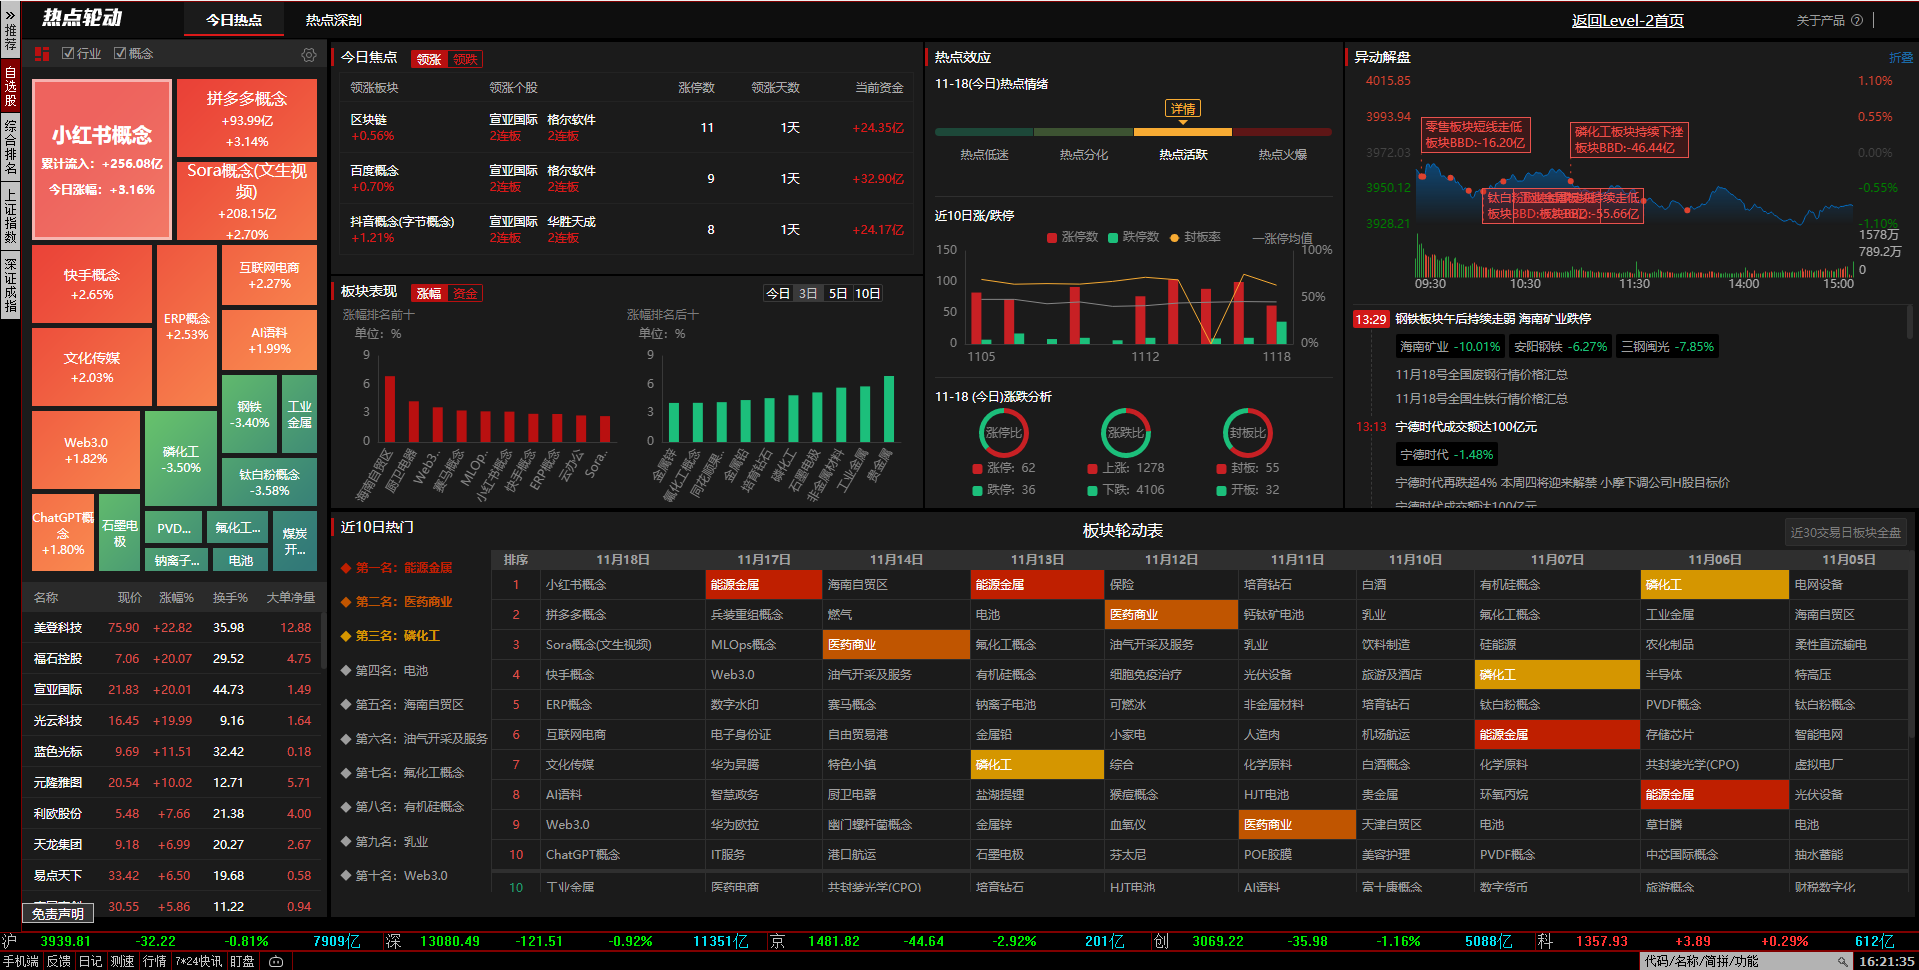Expand 热点情绪 details with 详情 button
This screenshot has width=1919, height=970.
1182,109
